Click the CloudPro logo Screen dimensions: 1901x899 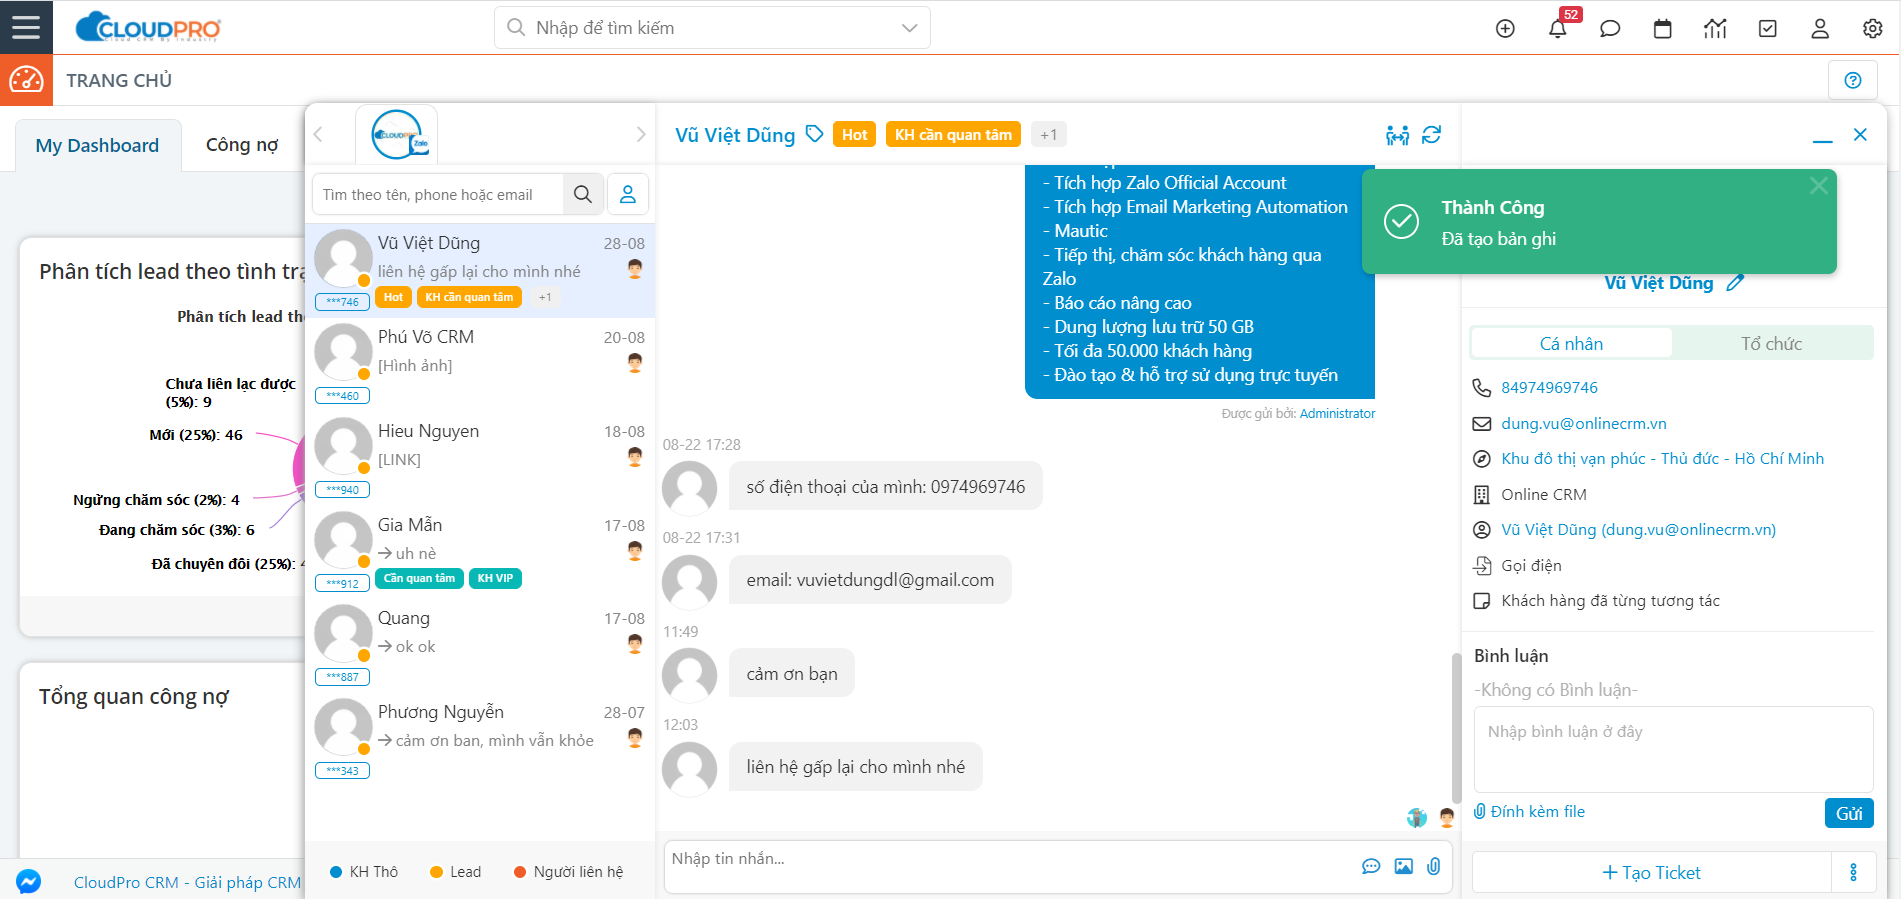148,28
